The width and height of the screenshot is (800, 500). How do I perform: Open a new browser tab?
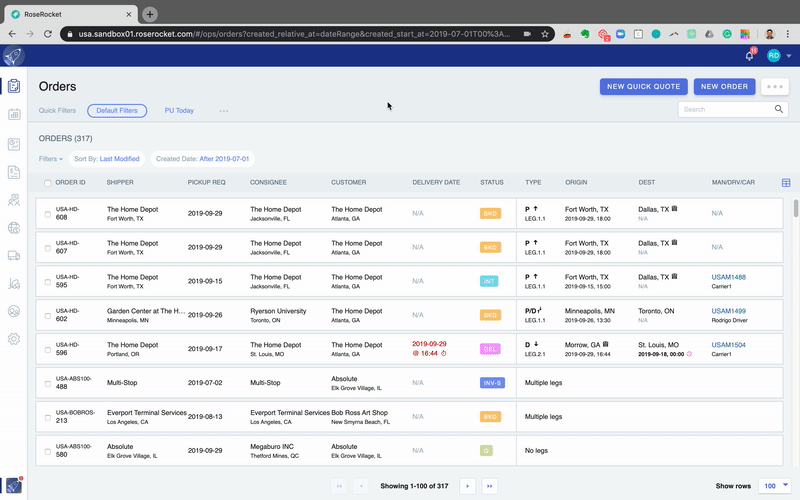(149, 14)
